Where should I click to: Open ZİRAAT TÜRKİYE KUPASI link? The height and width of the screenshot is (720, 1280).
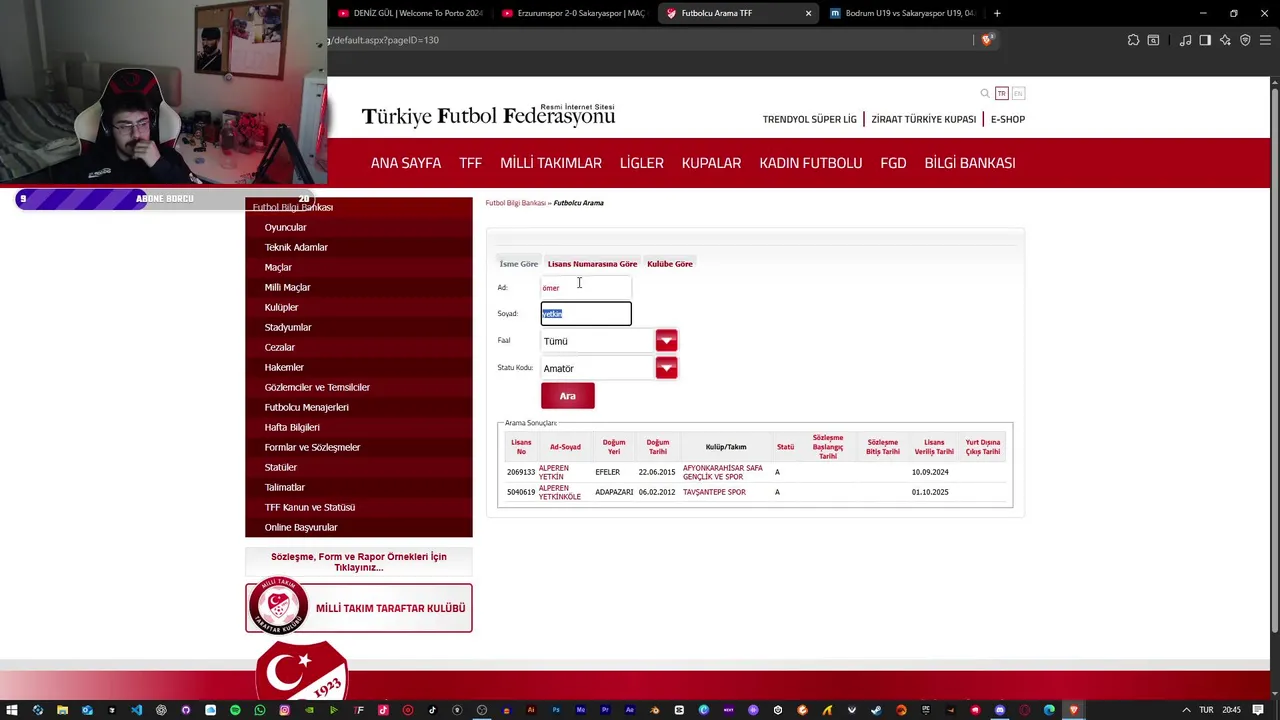point(924,119)
